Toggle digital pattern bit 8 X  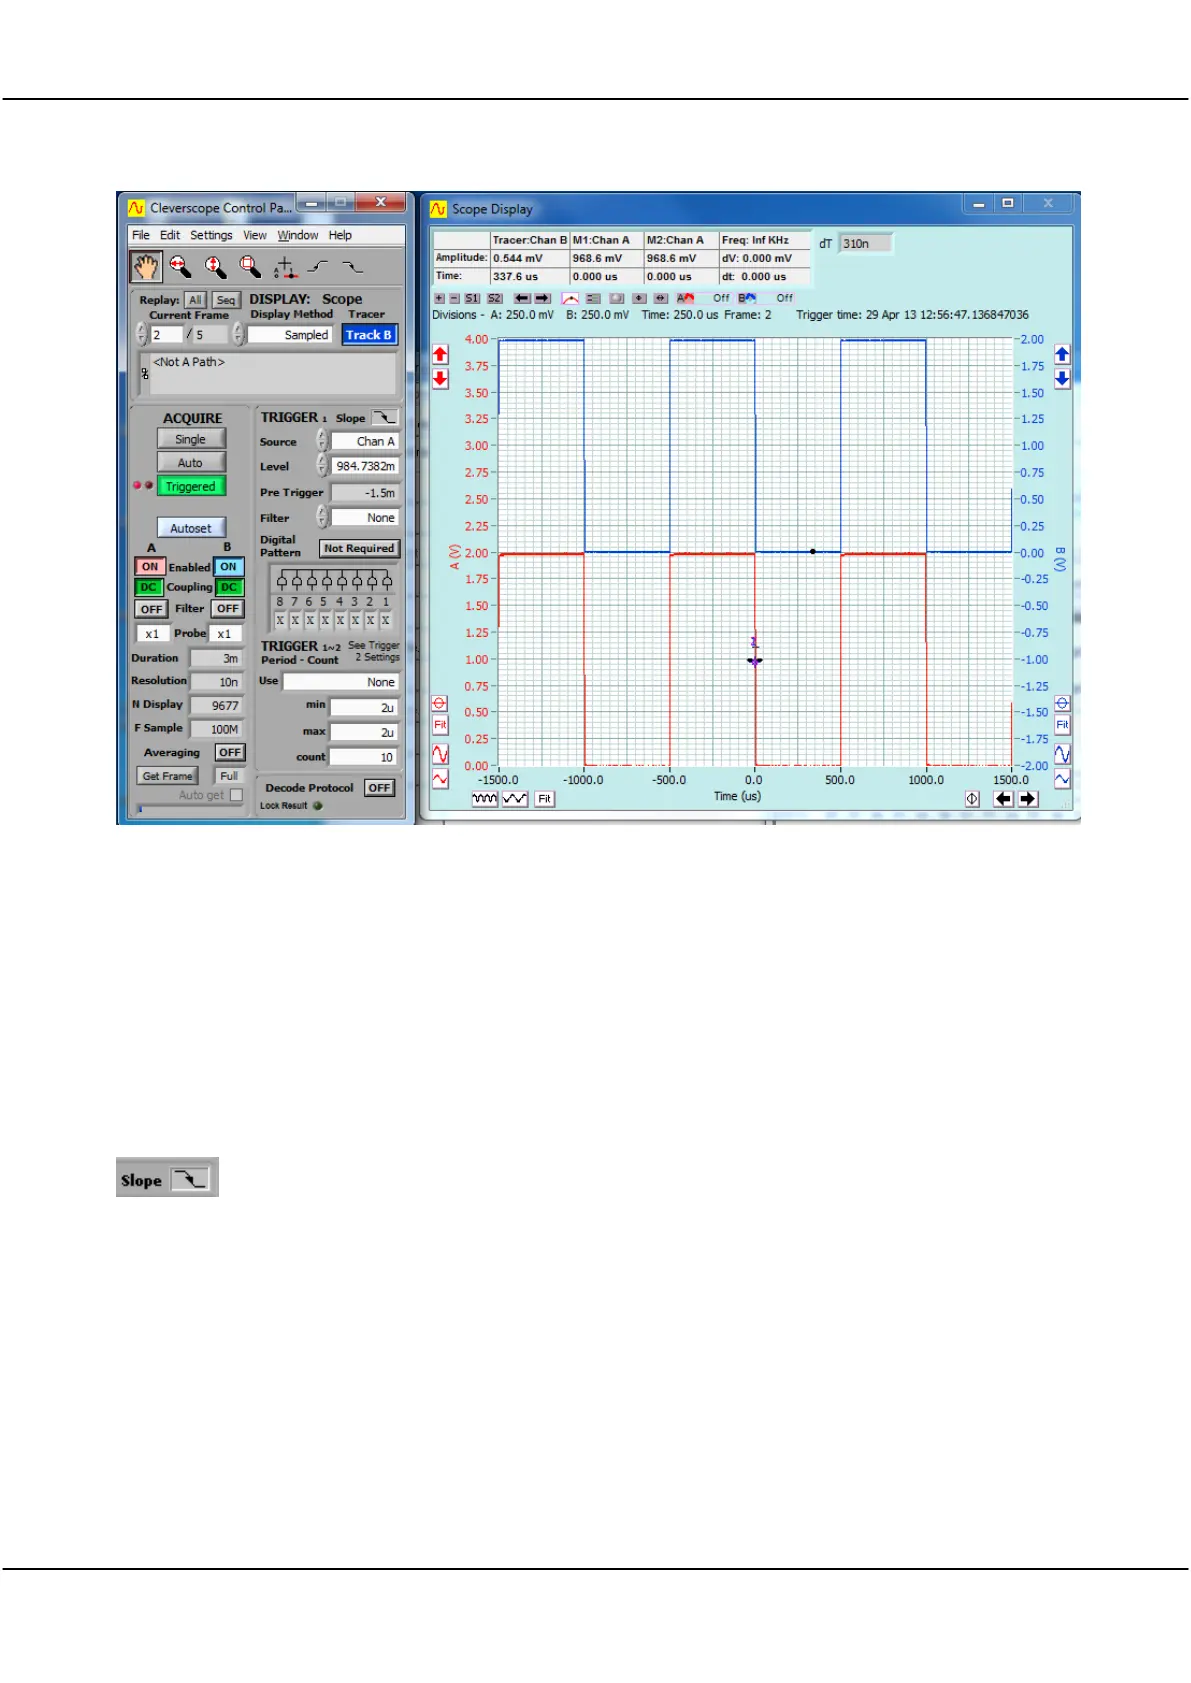point(280,621)
